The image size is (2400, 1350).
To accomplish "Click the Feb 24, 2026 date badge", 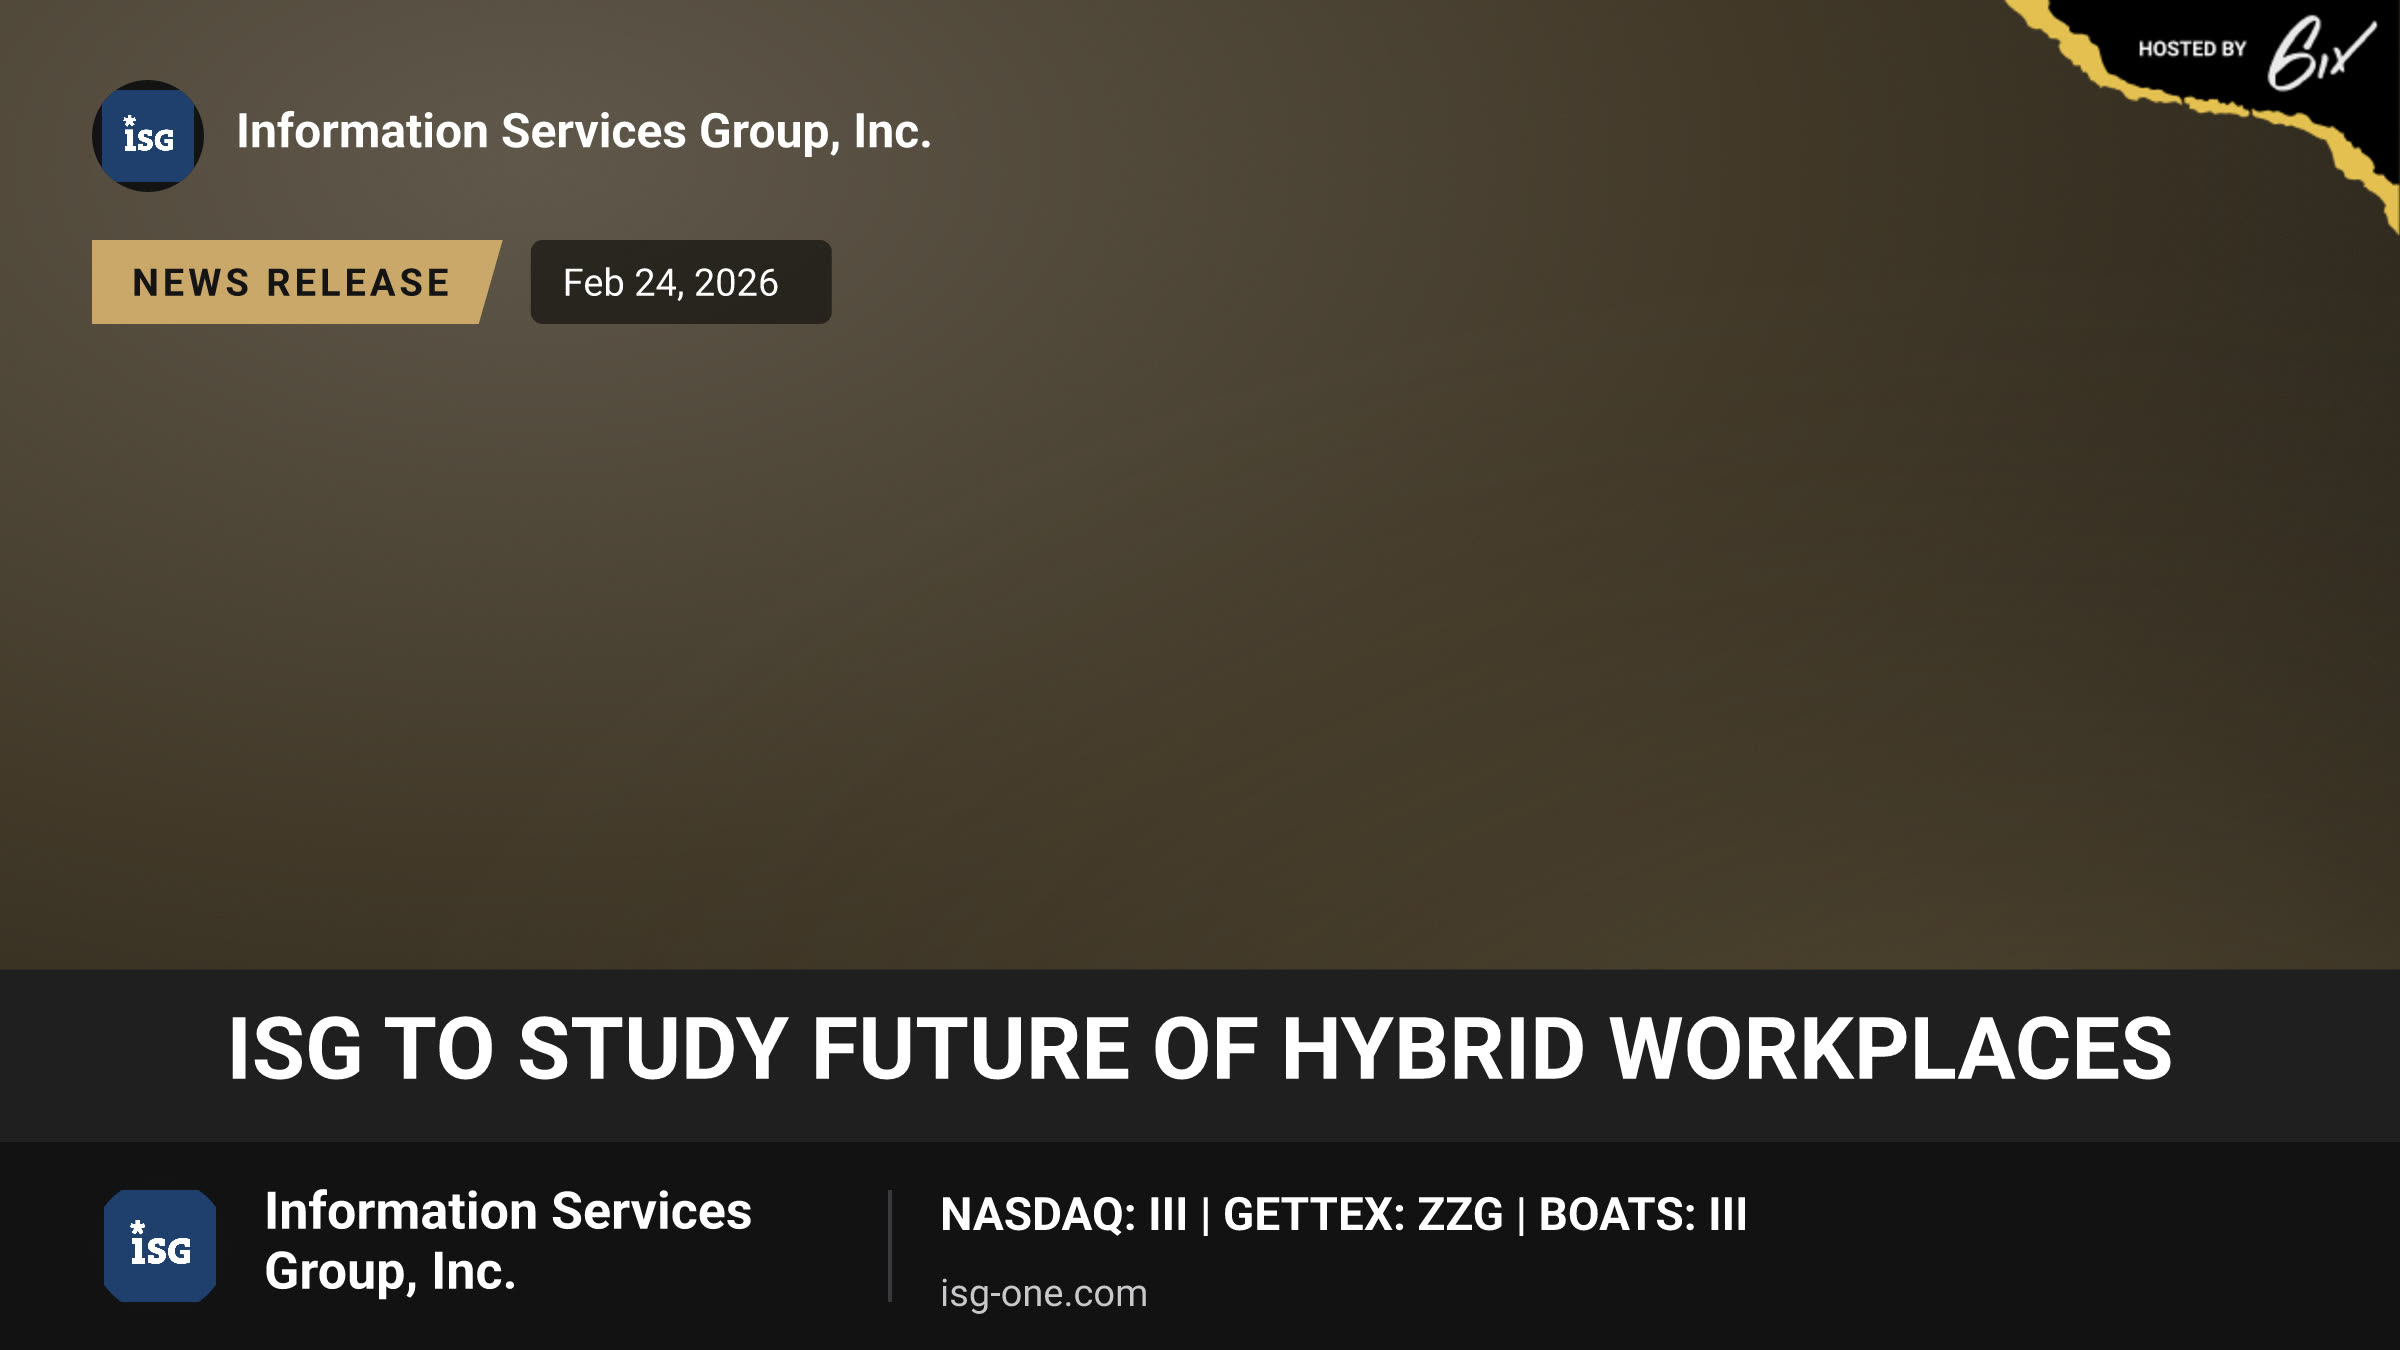I will [x=681, y=282].
